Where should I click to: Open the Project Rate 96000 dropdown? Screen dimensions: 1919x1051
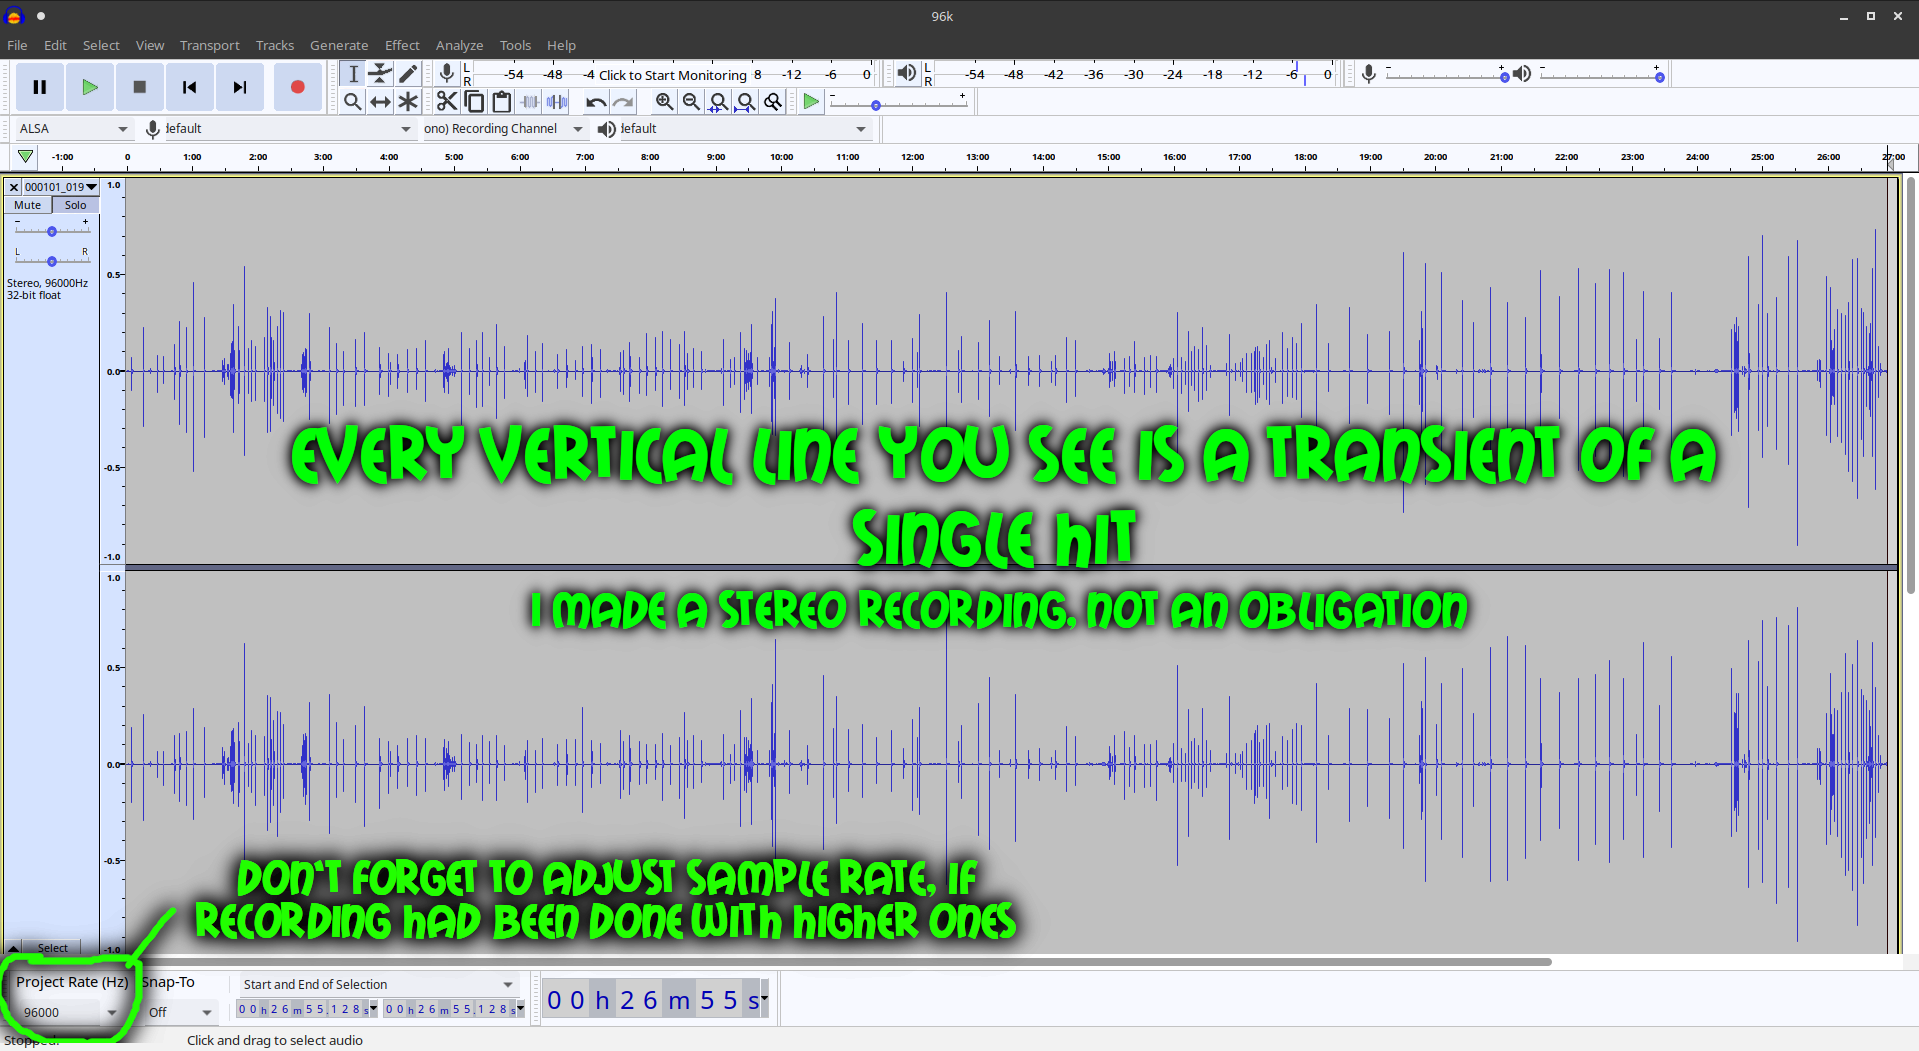(68, 1012)
